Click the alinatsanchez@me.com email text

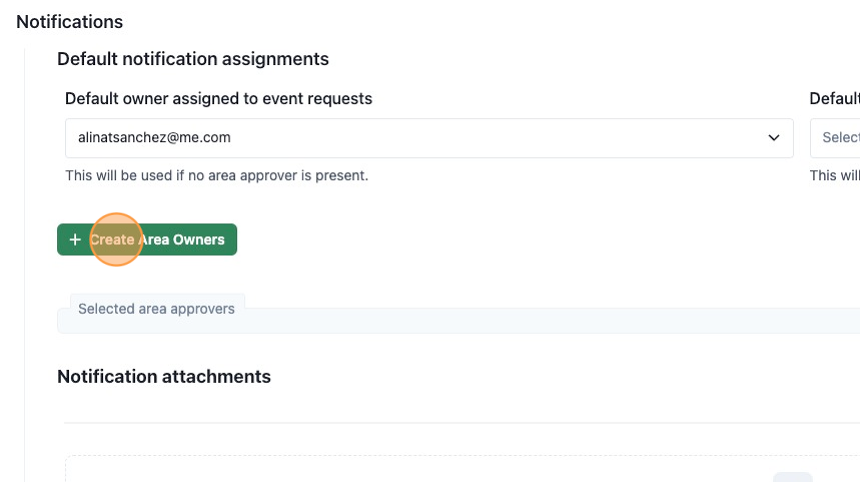point(154,138)
